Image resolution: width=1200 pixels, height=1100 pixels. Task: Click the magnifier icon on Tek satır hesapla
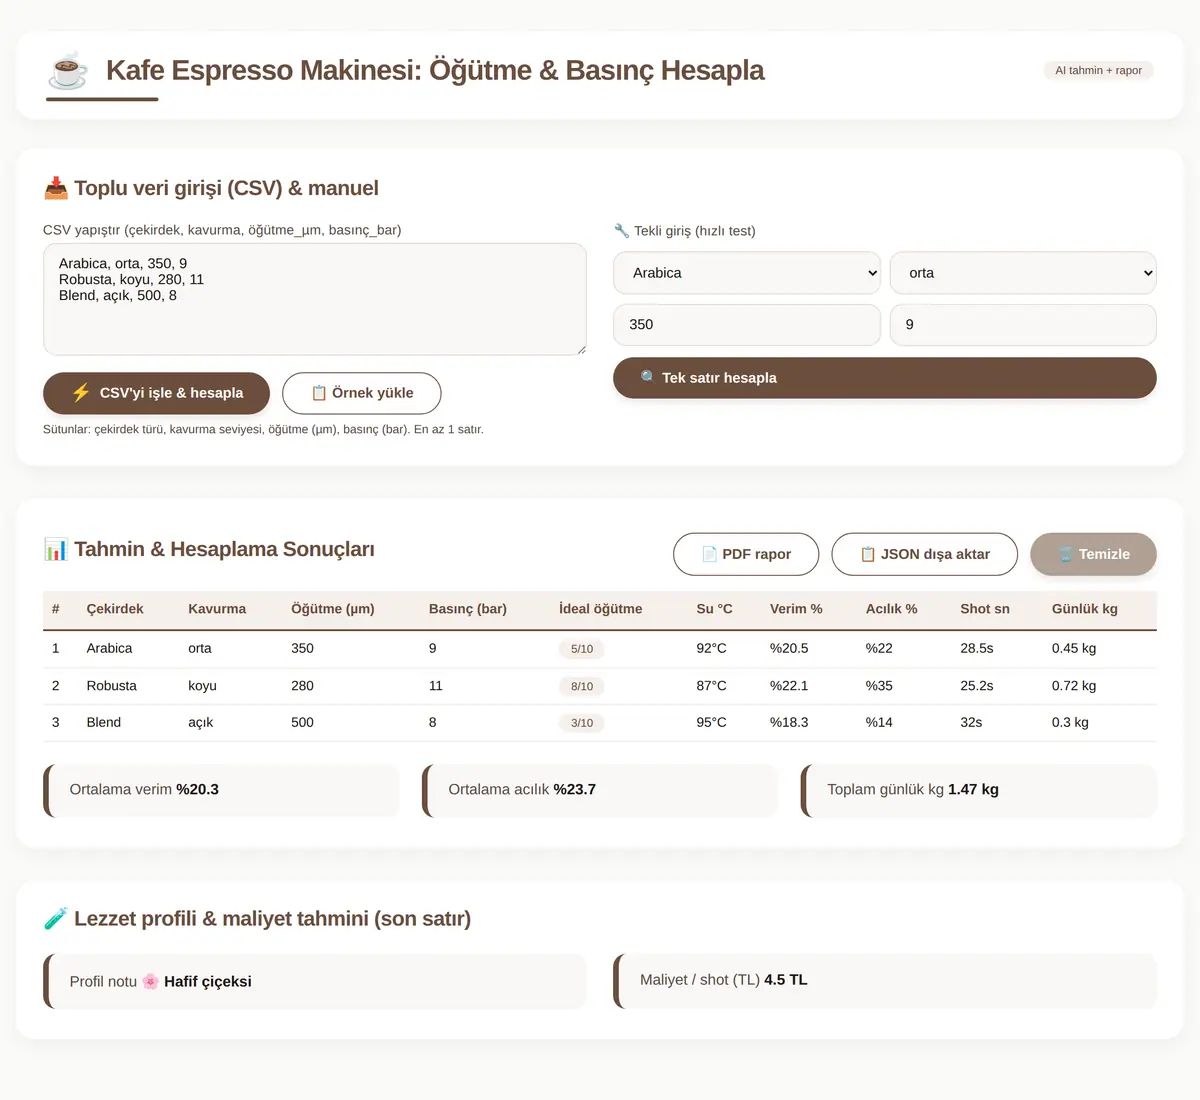point(648,378)
